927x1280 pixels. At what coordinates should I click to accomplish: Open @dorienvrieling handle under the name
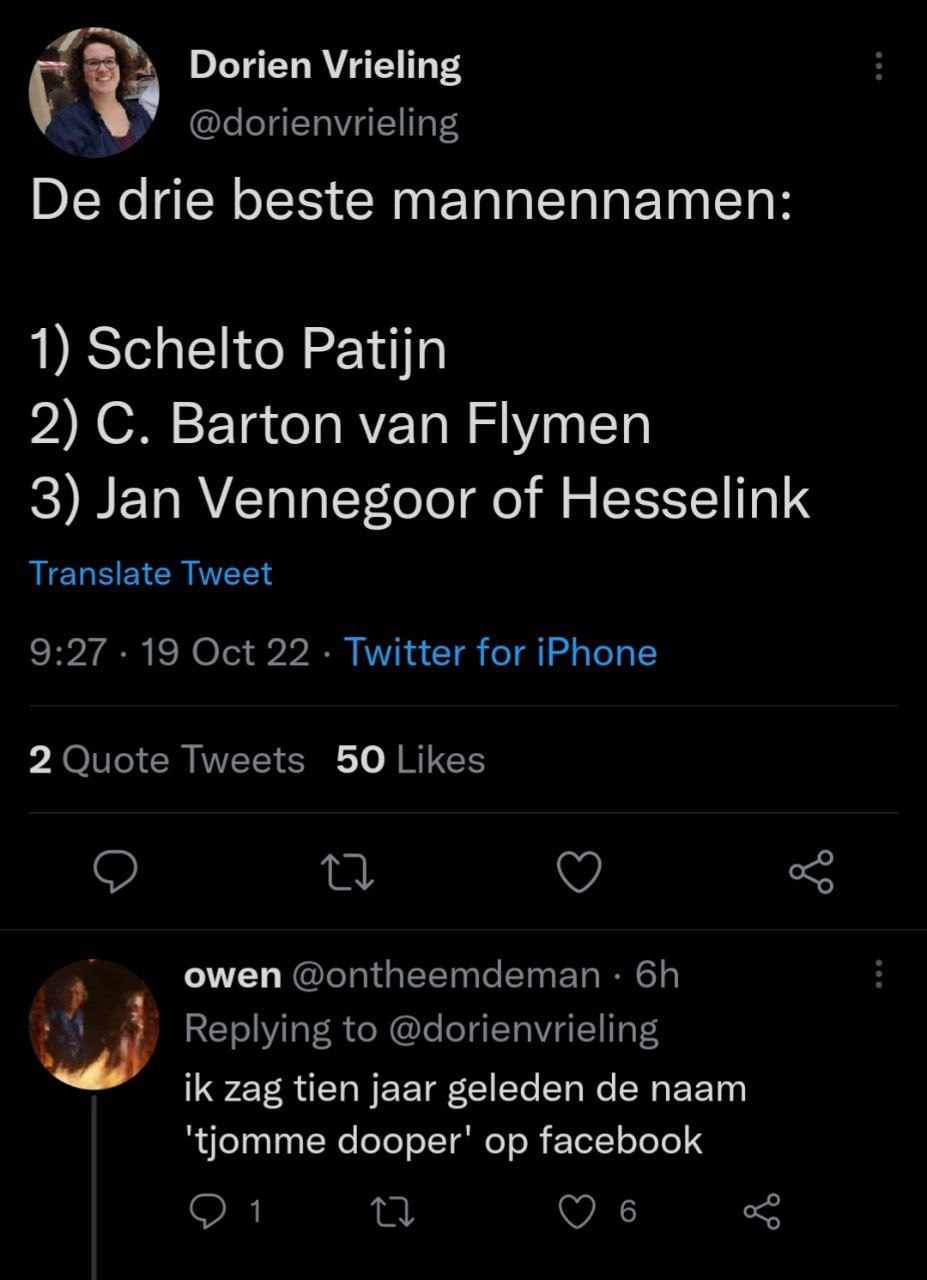(323, 123)
